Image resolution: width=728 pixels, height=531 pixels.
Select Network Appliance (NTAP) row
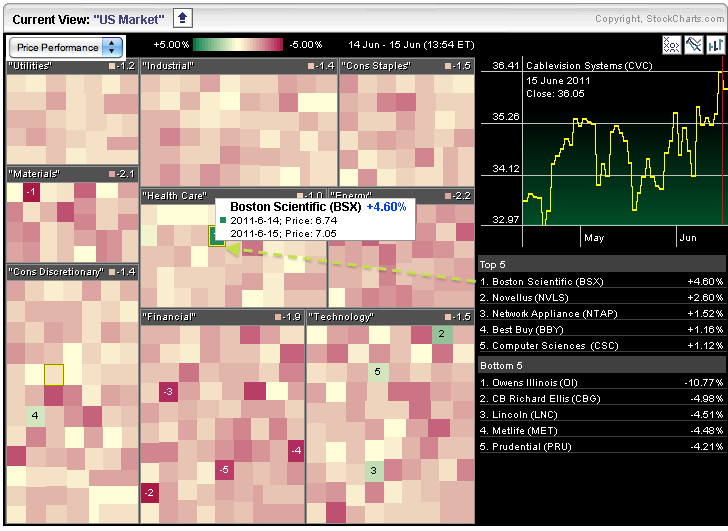(601, 314)
